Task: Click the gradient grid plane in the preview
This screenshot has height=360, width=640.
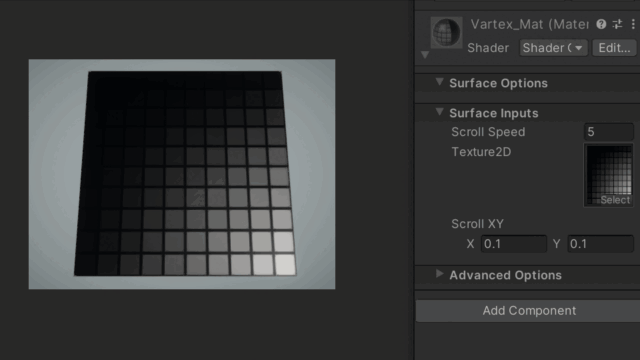Action: [x=185, y=173]
